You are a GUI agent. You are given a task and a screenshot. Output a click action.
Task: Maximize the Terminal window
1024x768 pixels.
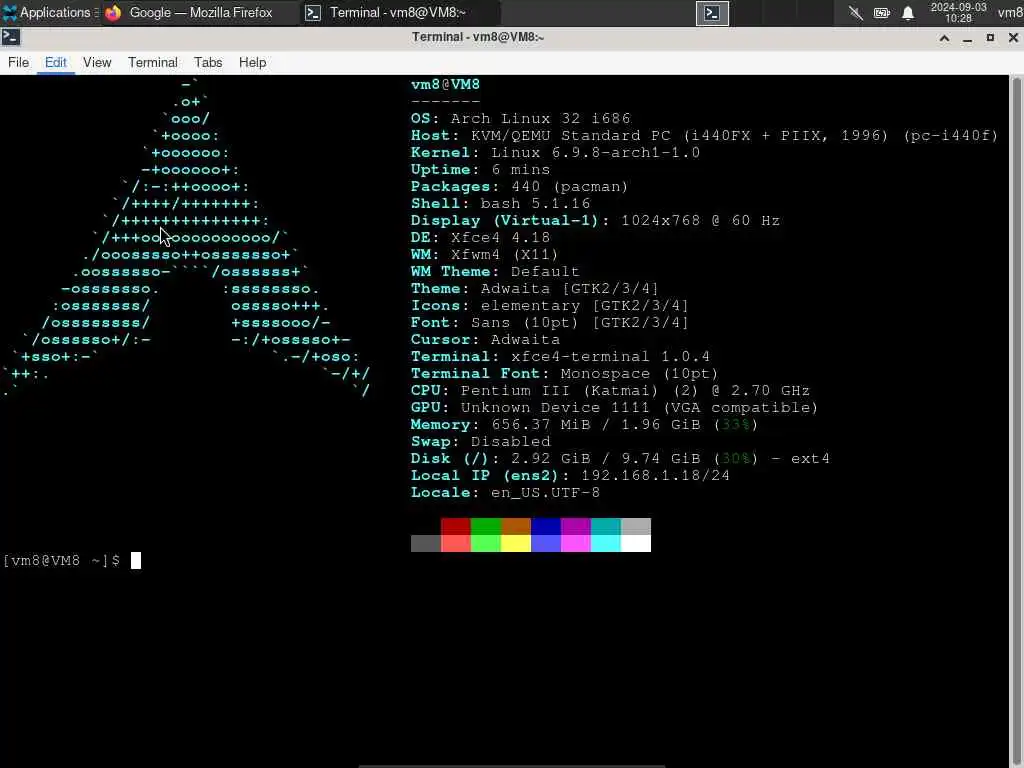click(x=990, y=38)
